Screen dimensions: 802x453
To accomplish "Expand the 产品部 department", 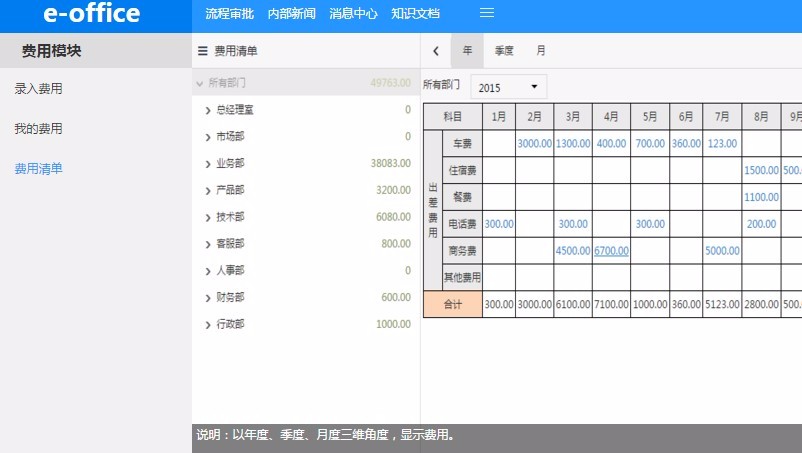I will point(208,191).
